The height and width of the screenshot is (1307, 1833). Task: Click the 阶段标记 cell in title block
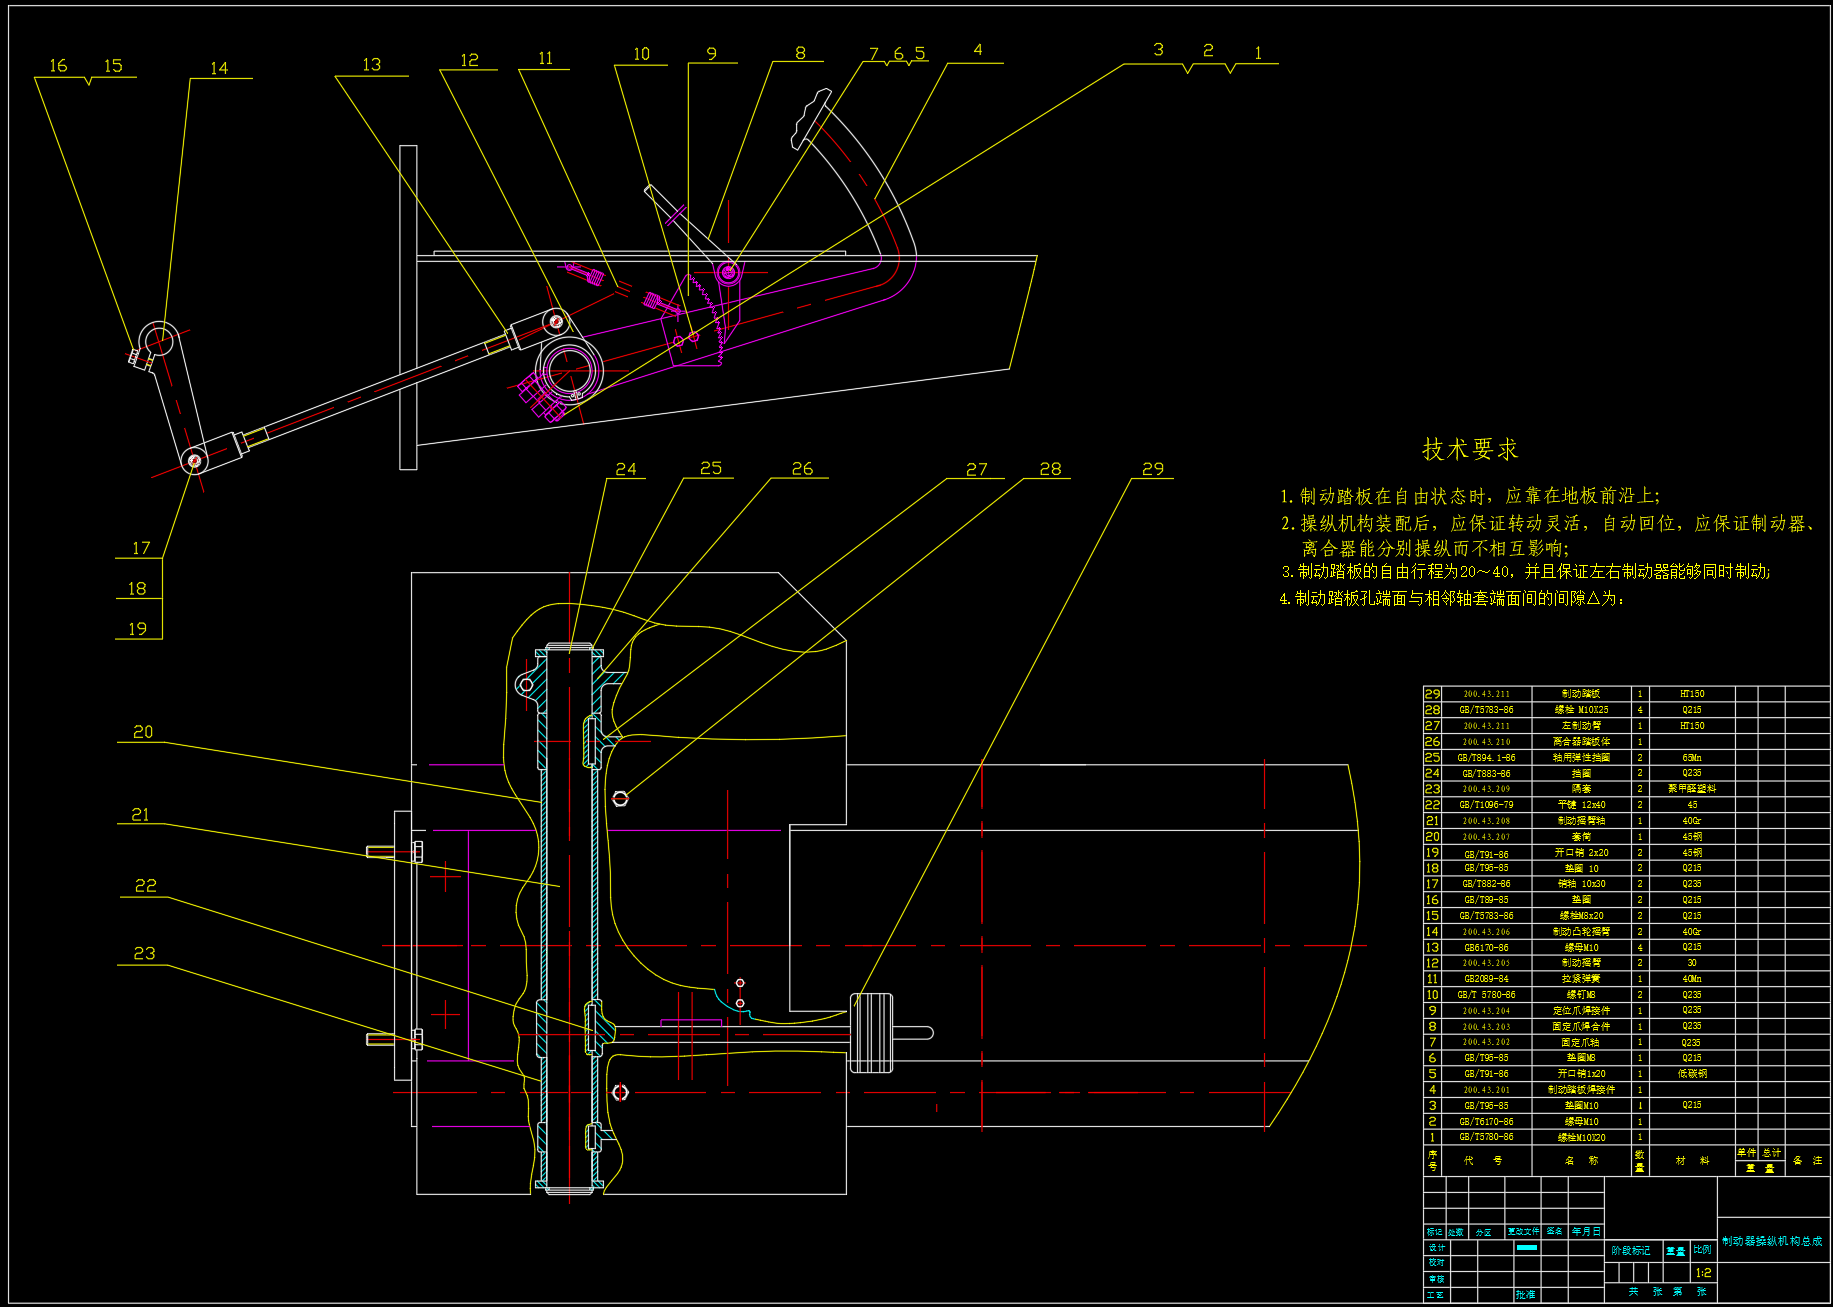[x=1631, y=1251]
